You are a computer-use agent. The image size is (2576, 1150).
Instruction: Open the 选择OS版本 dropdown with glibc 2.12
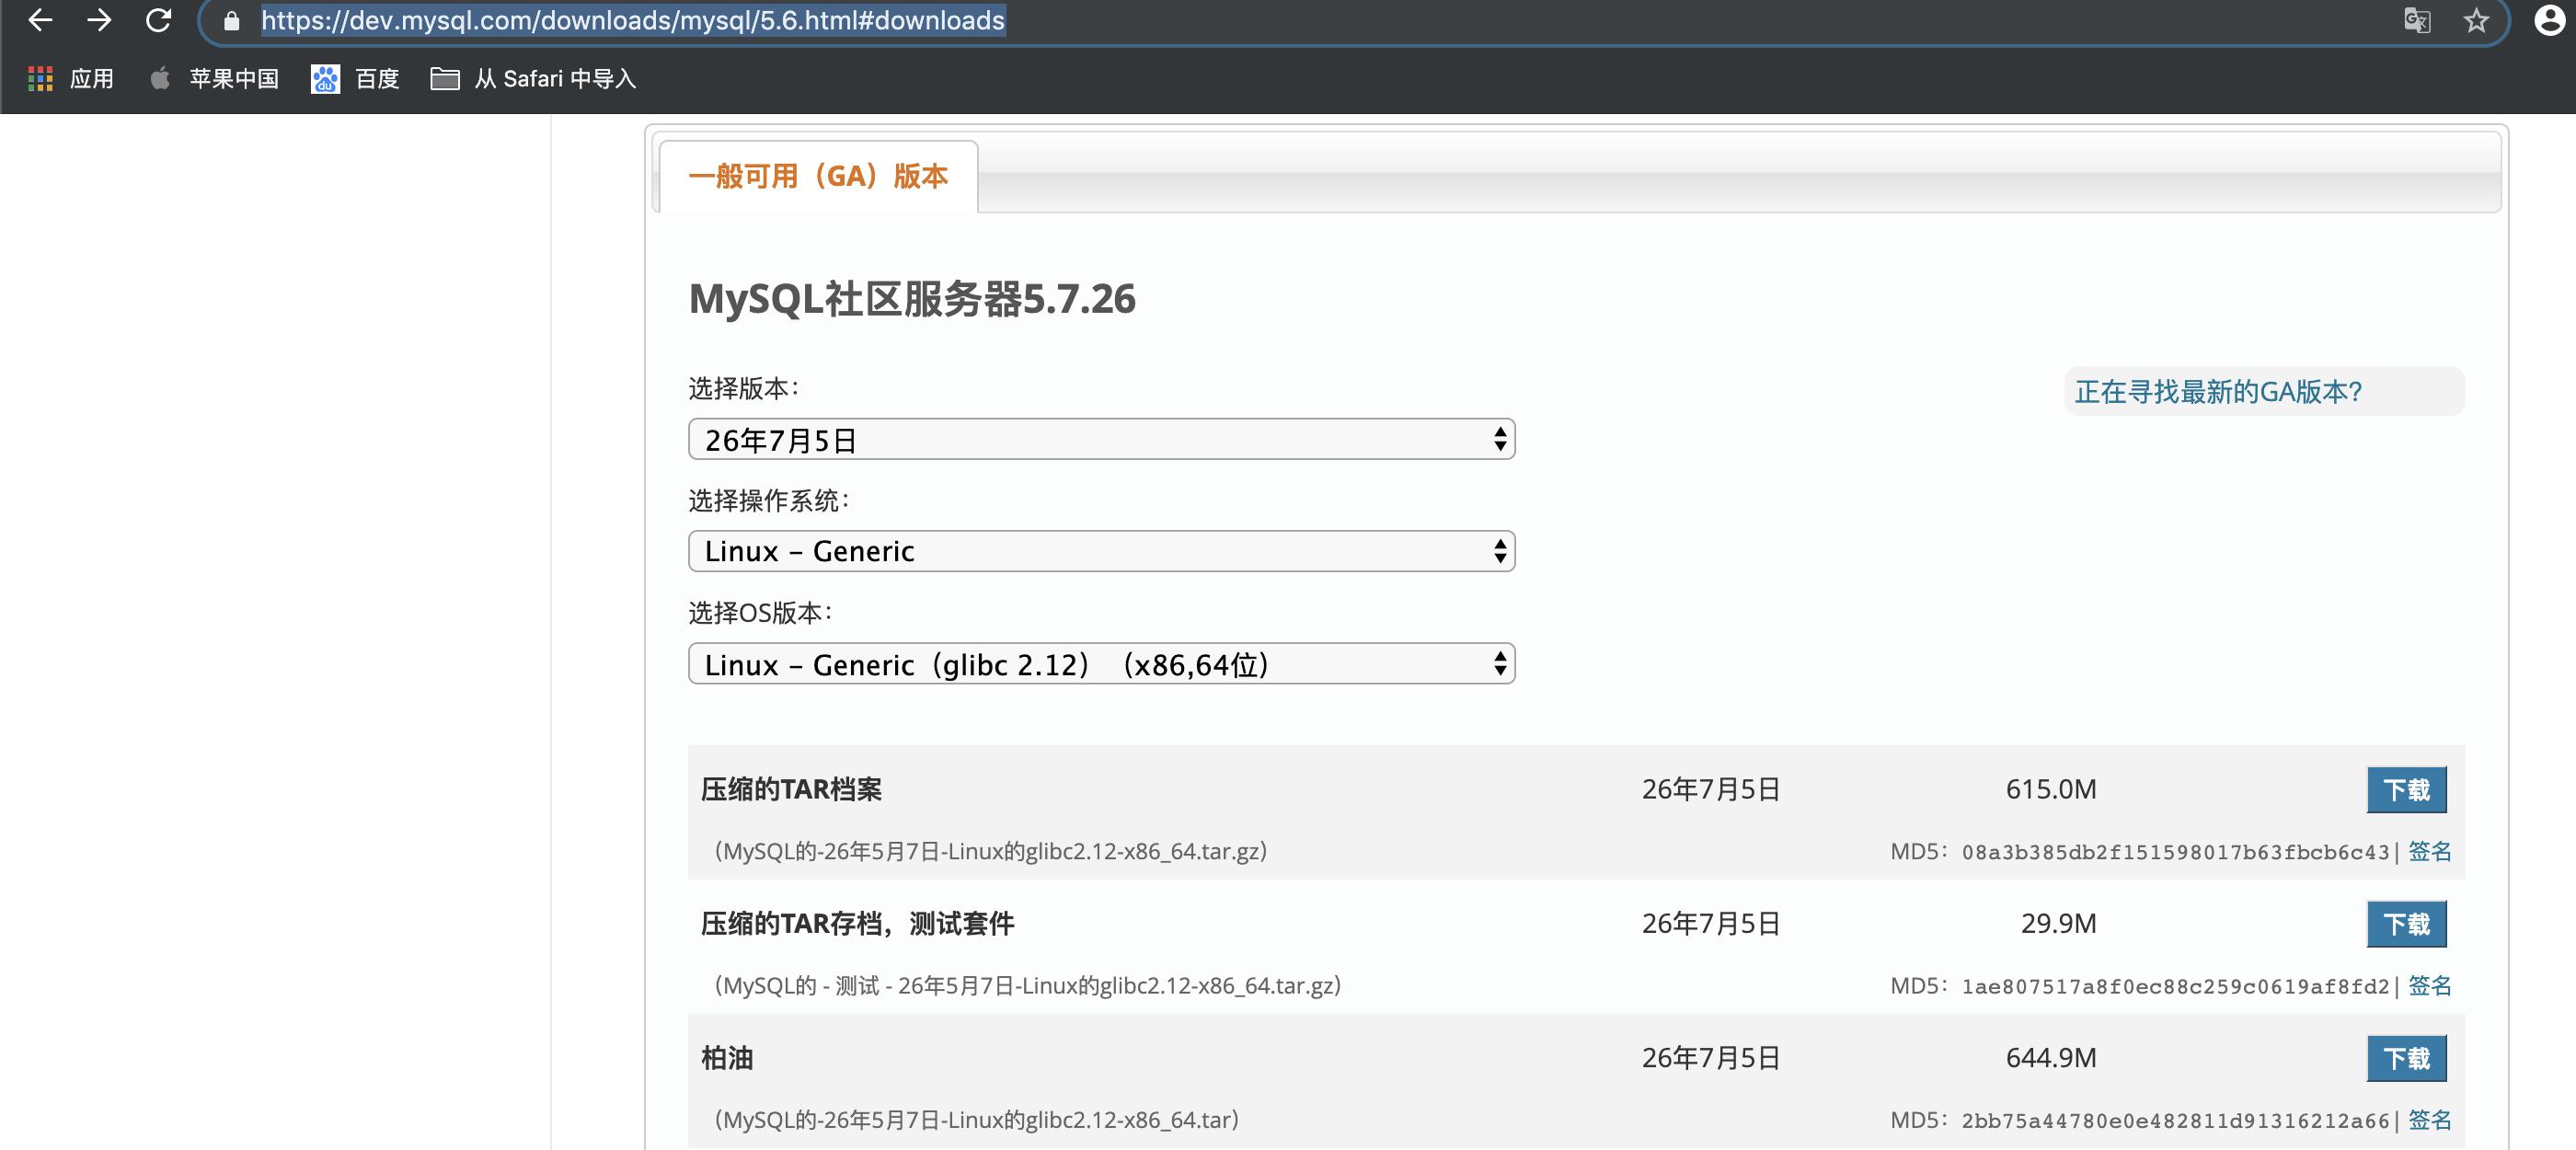pos(1101,664)
